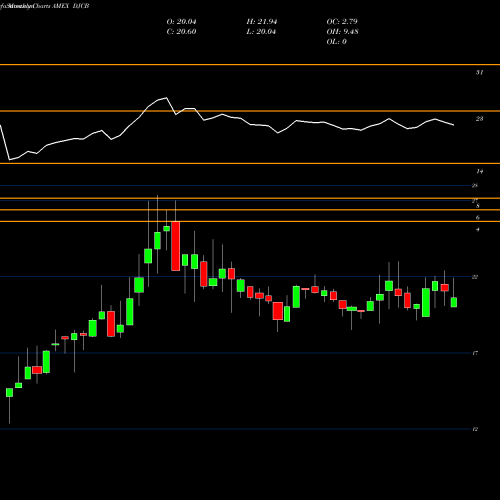Click the indicator axis label '31'

[479, 72]
